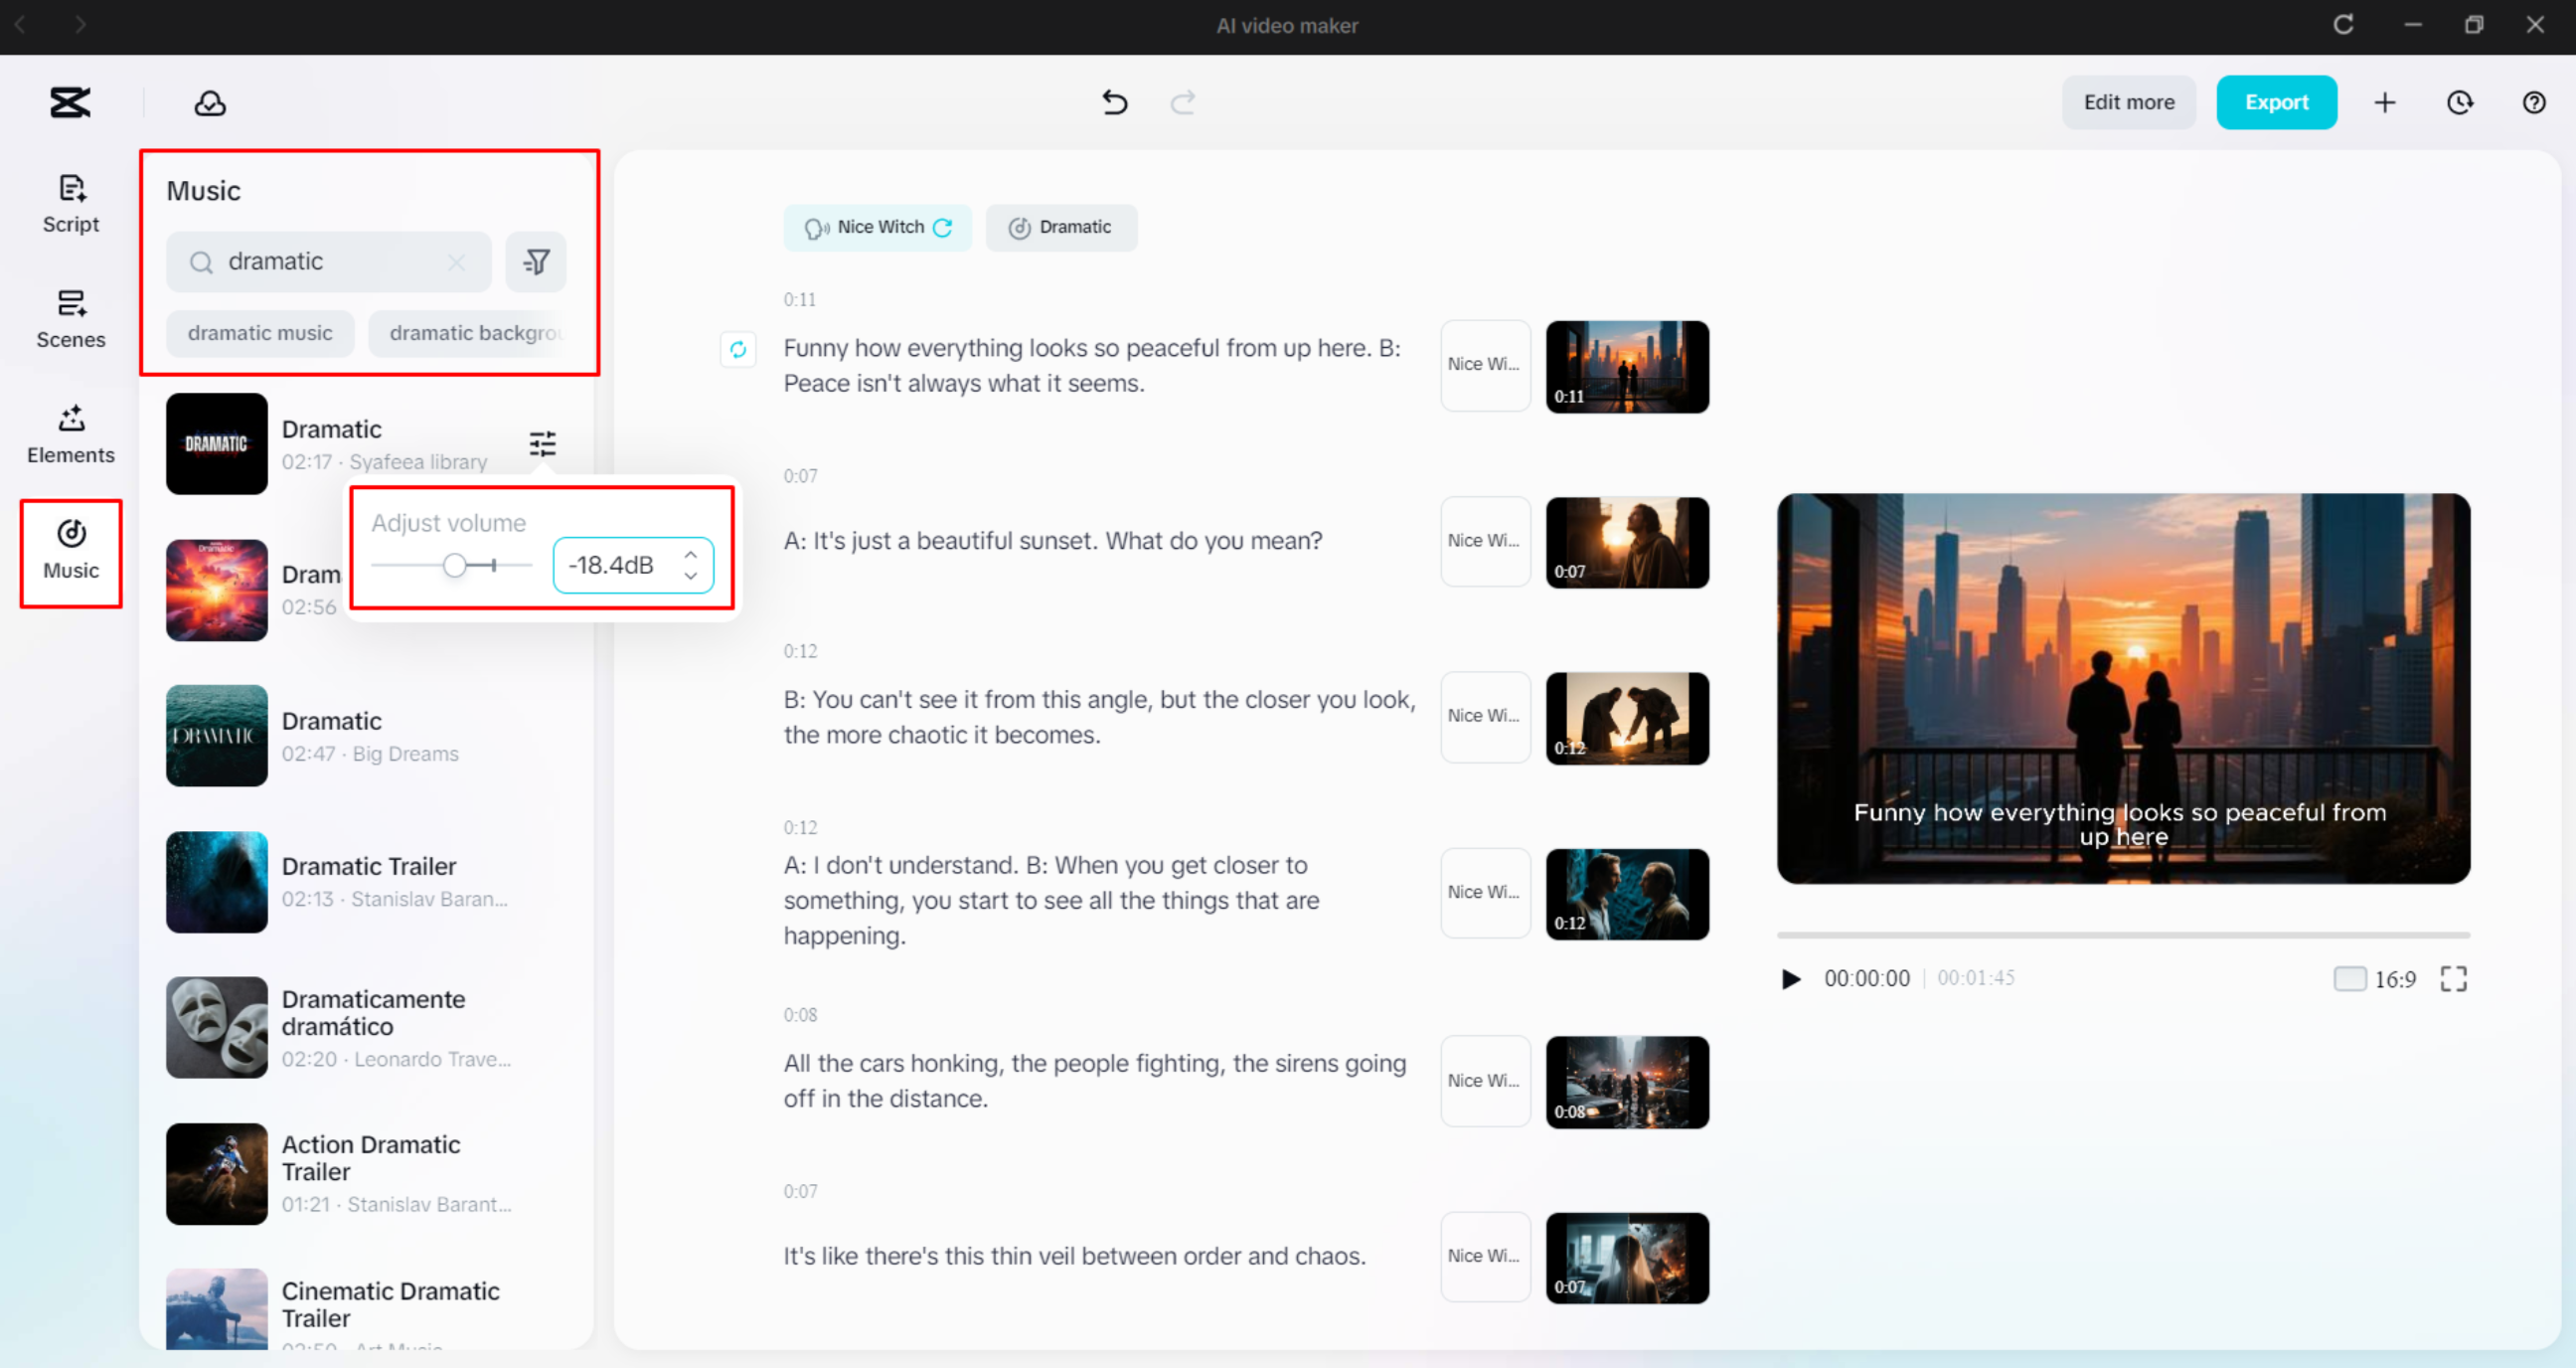Open the Script panel
The width and height of the screenshot is (2576, 1368).
70,203
